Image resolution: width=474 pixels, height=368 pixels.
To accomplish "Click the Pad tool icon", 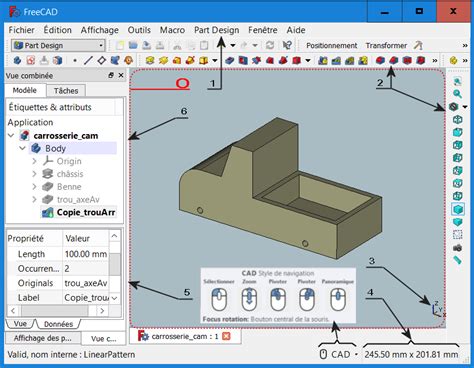I will pyautogui.click(x=150, y=60).
